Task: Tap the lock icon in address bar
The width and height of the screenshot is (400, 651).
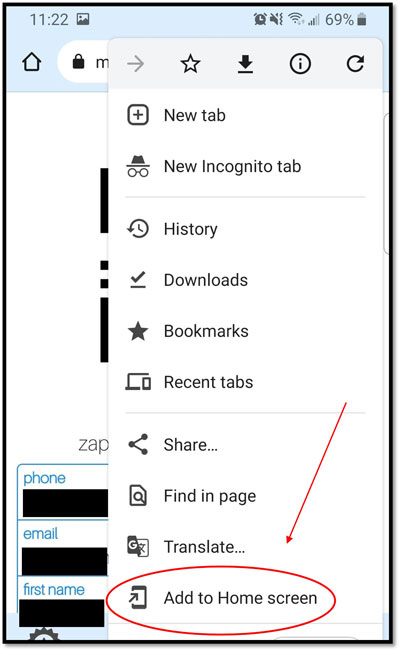Action: point(79,61)
